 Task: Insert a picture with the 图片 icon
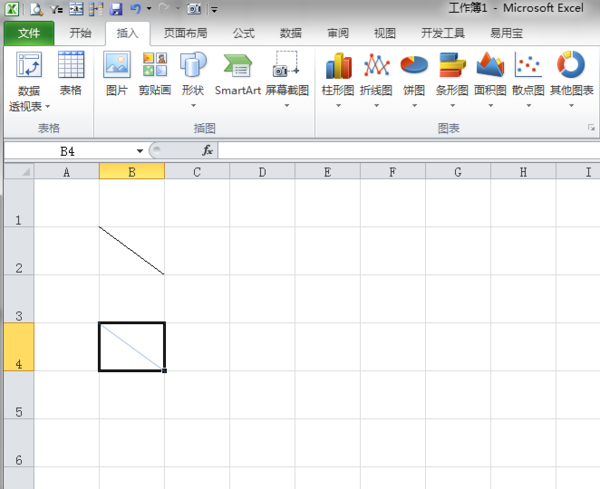[x=117, y=74]
